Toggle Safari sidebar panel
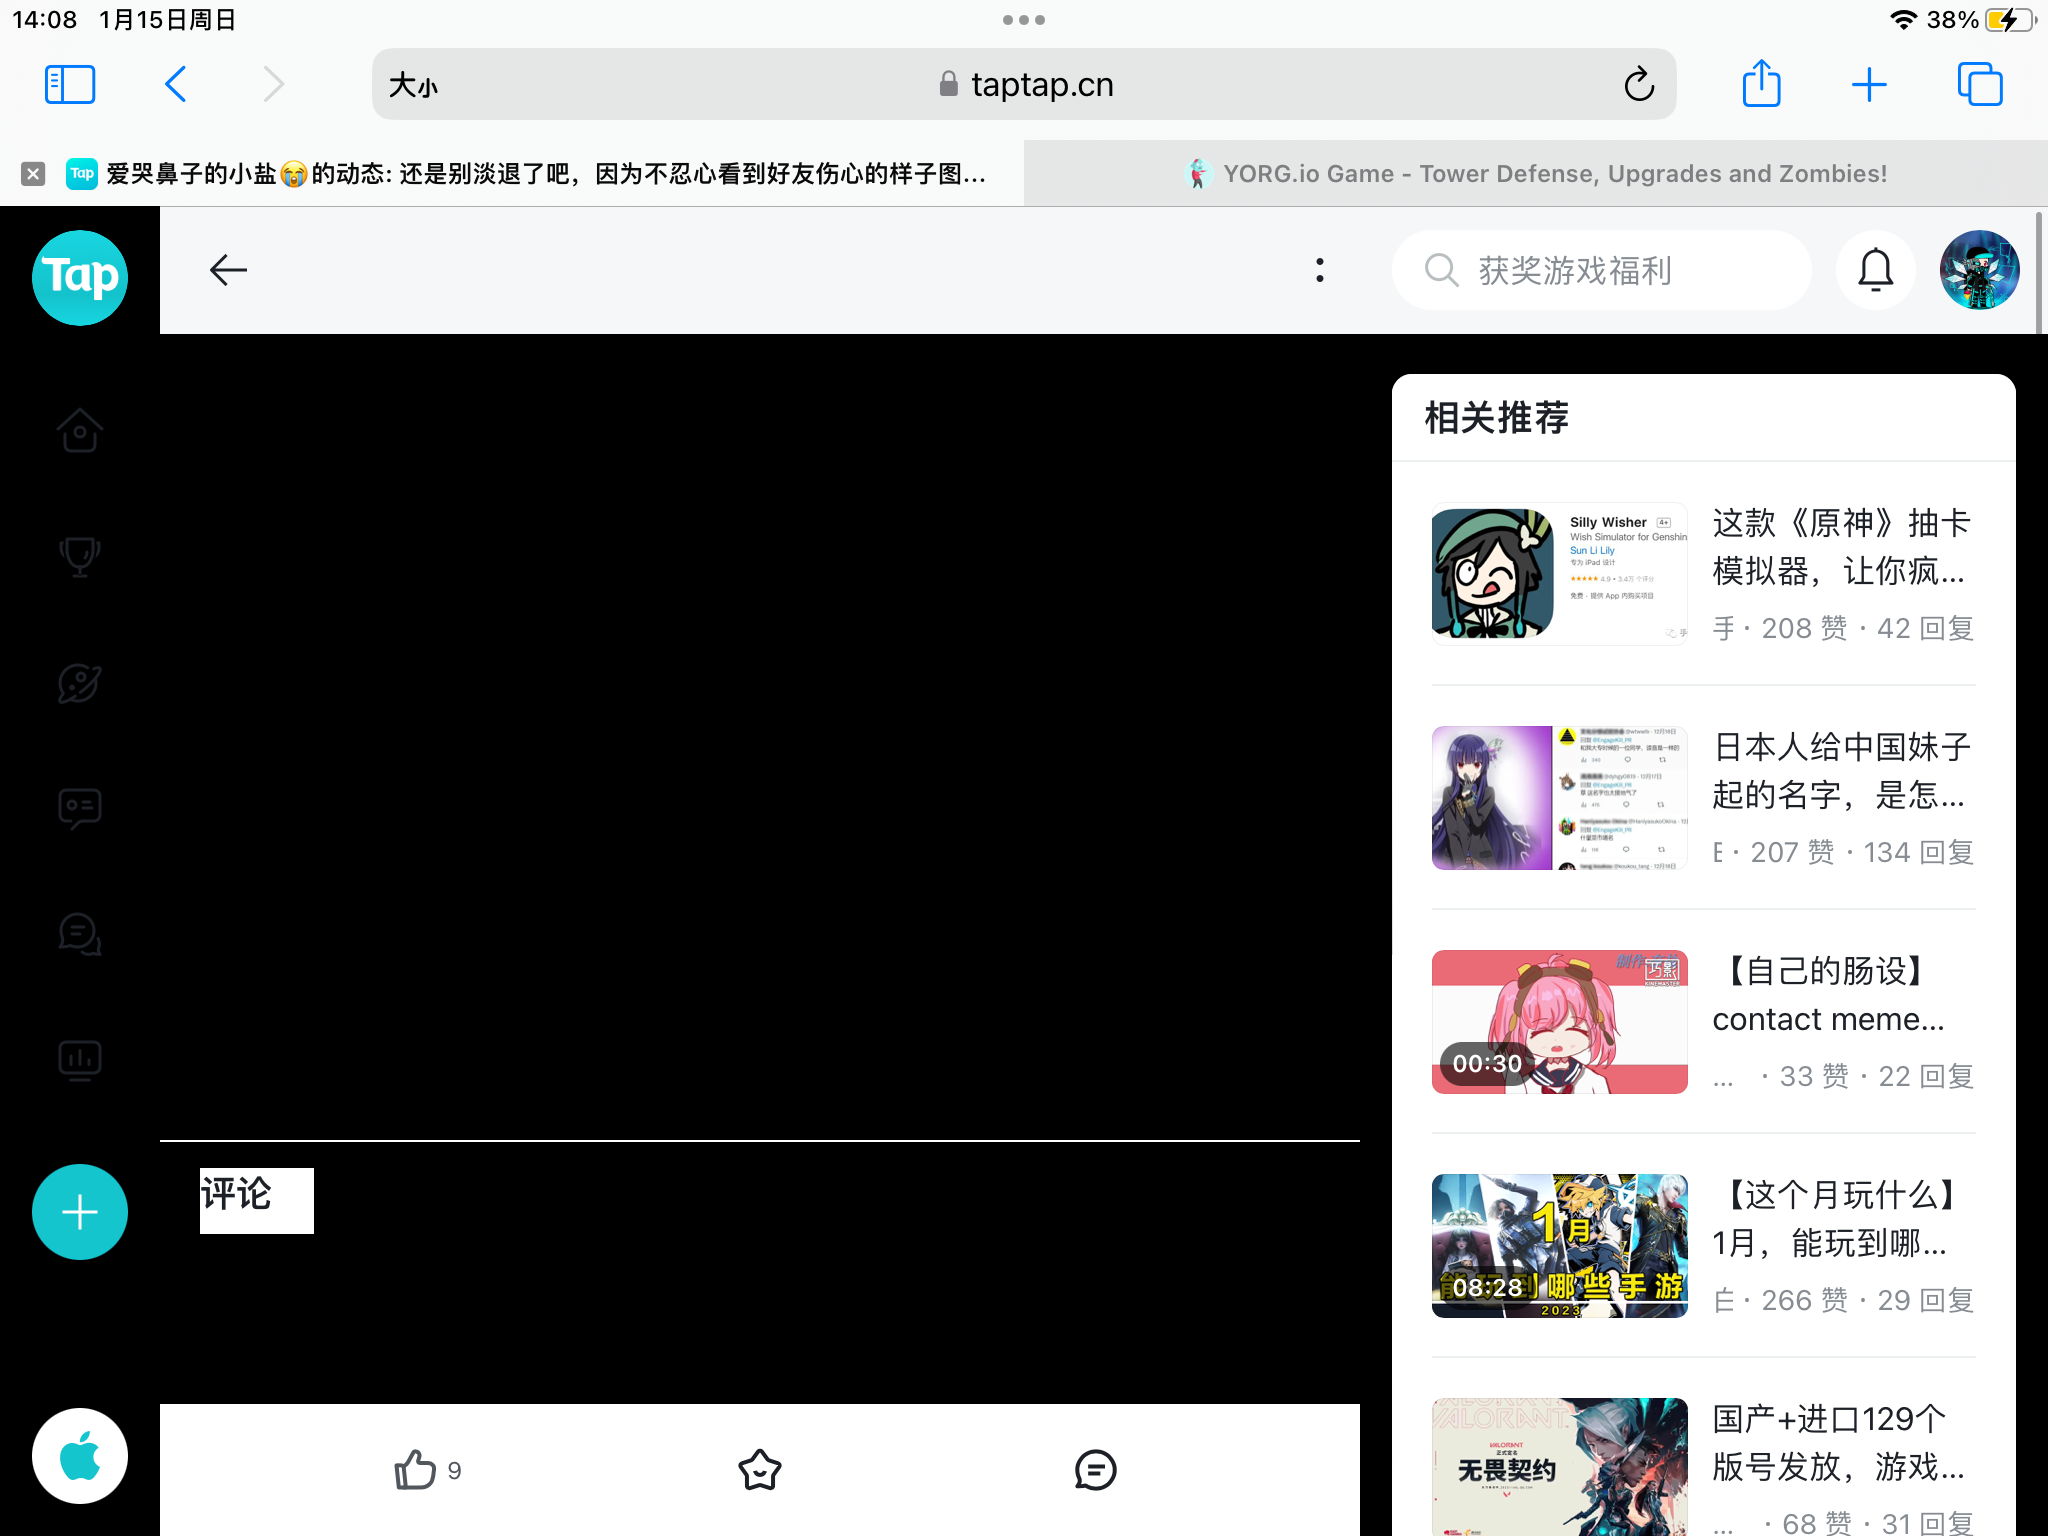 coord(70,85)
